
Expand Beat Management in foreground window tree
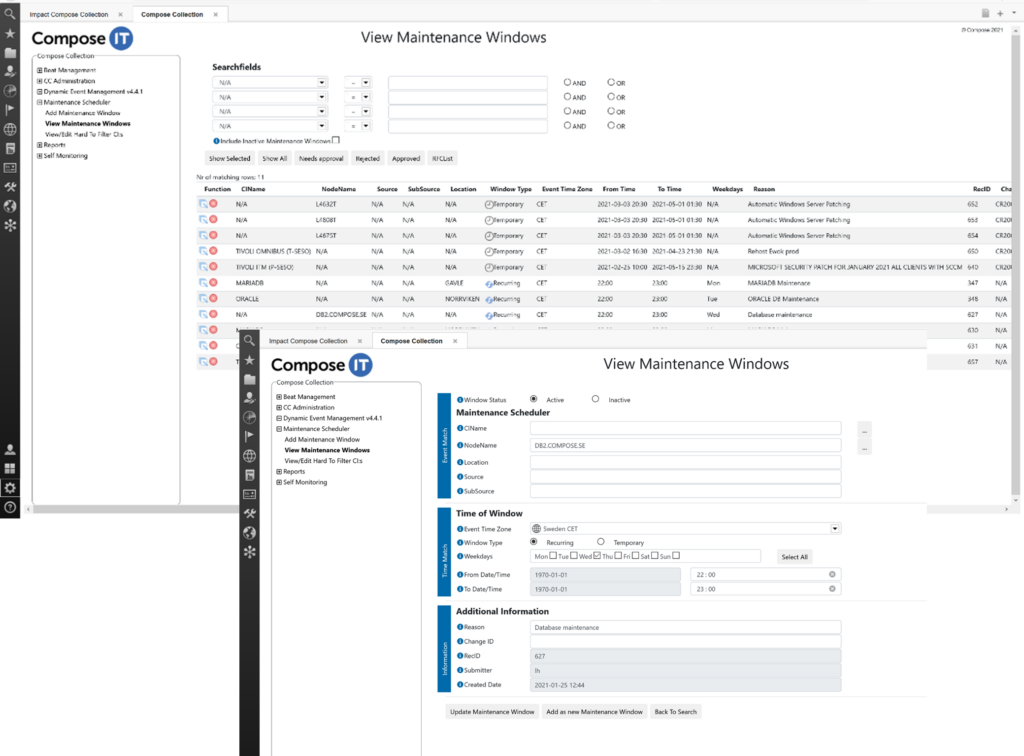click(x=279, y=397)
